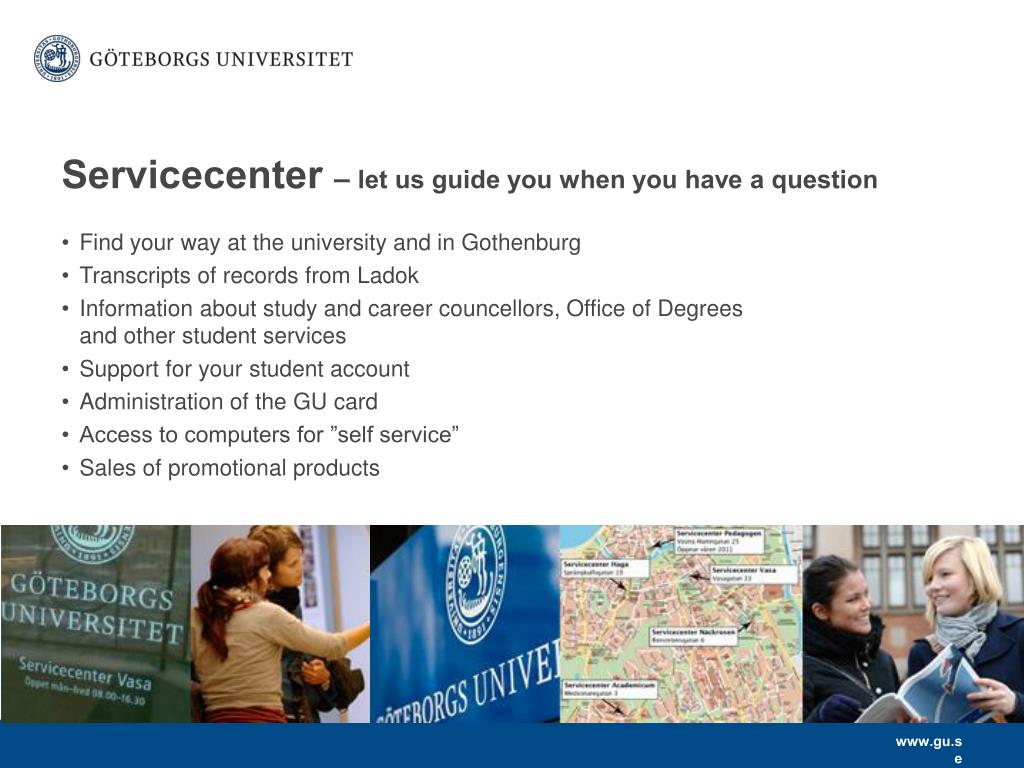Click 'Transcripts of records from Ladok' bullet
Image resolution: width=1024 pixels, height=768 pixels.
point(249,276)
